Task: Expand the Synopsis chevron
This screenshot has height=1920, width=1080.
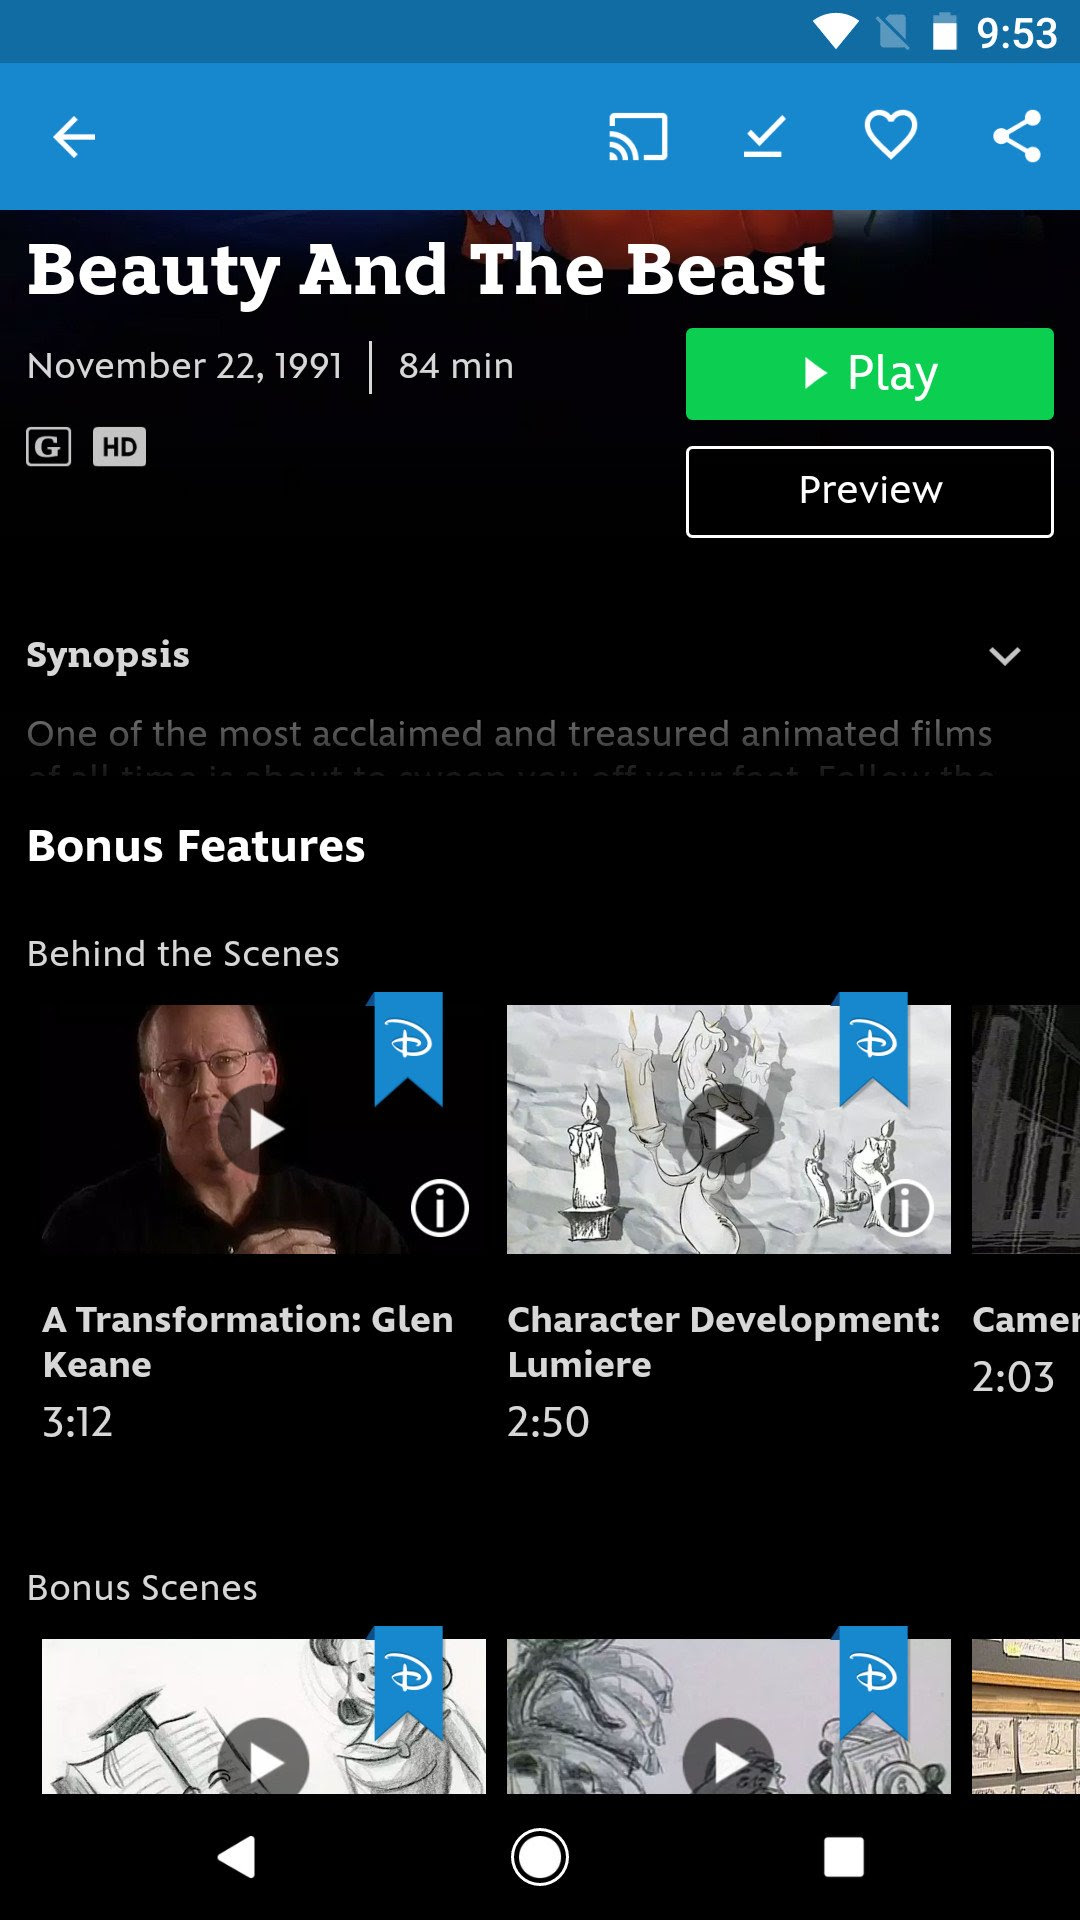Action: pos(1005,656)
